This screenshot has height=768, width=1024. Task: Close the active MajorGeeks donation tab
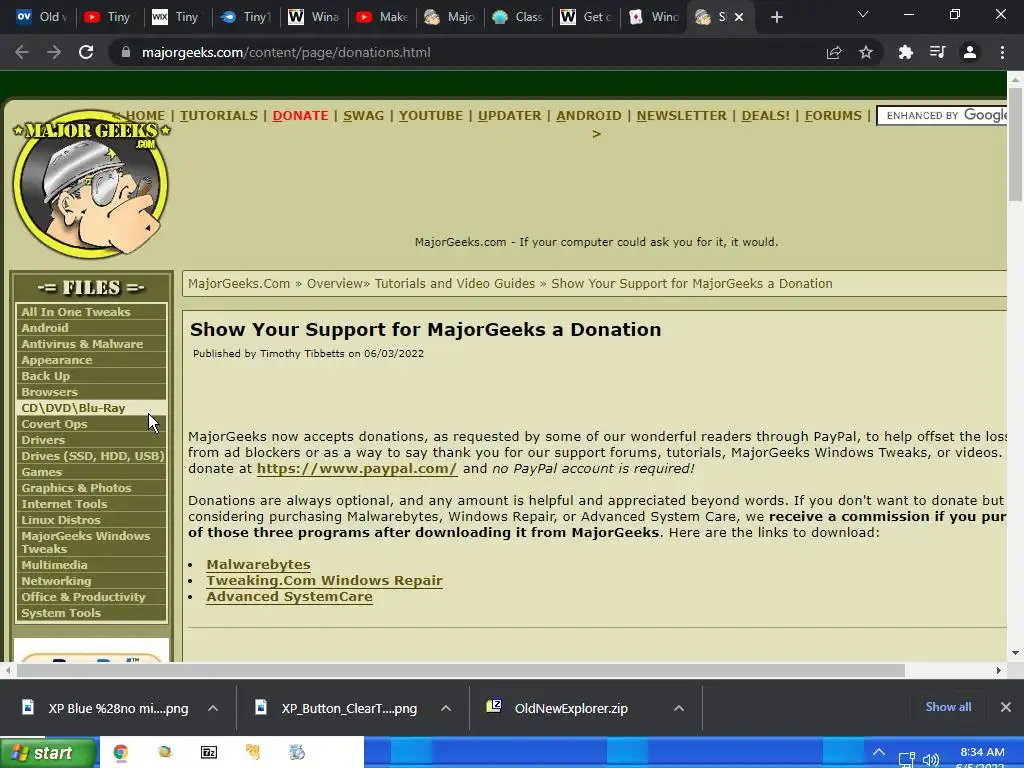tap(739, 17)
